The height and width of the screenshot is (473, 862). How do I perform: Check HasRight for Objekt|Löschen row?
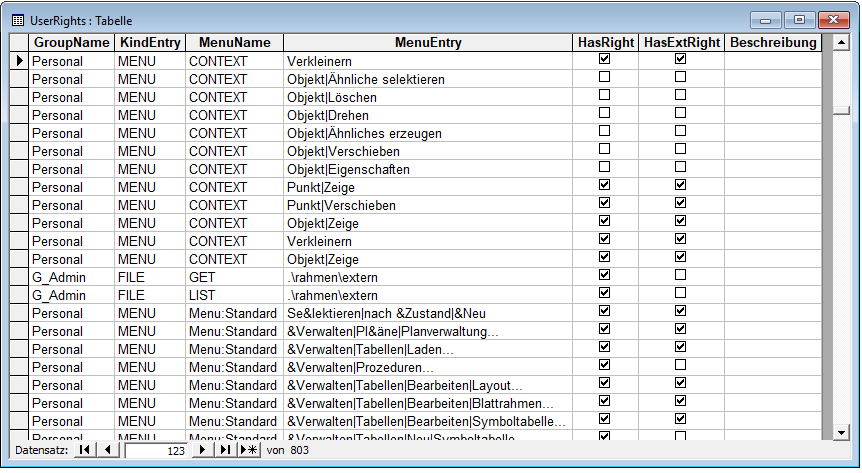604,96
